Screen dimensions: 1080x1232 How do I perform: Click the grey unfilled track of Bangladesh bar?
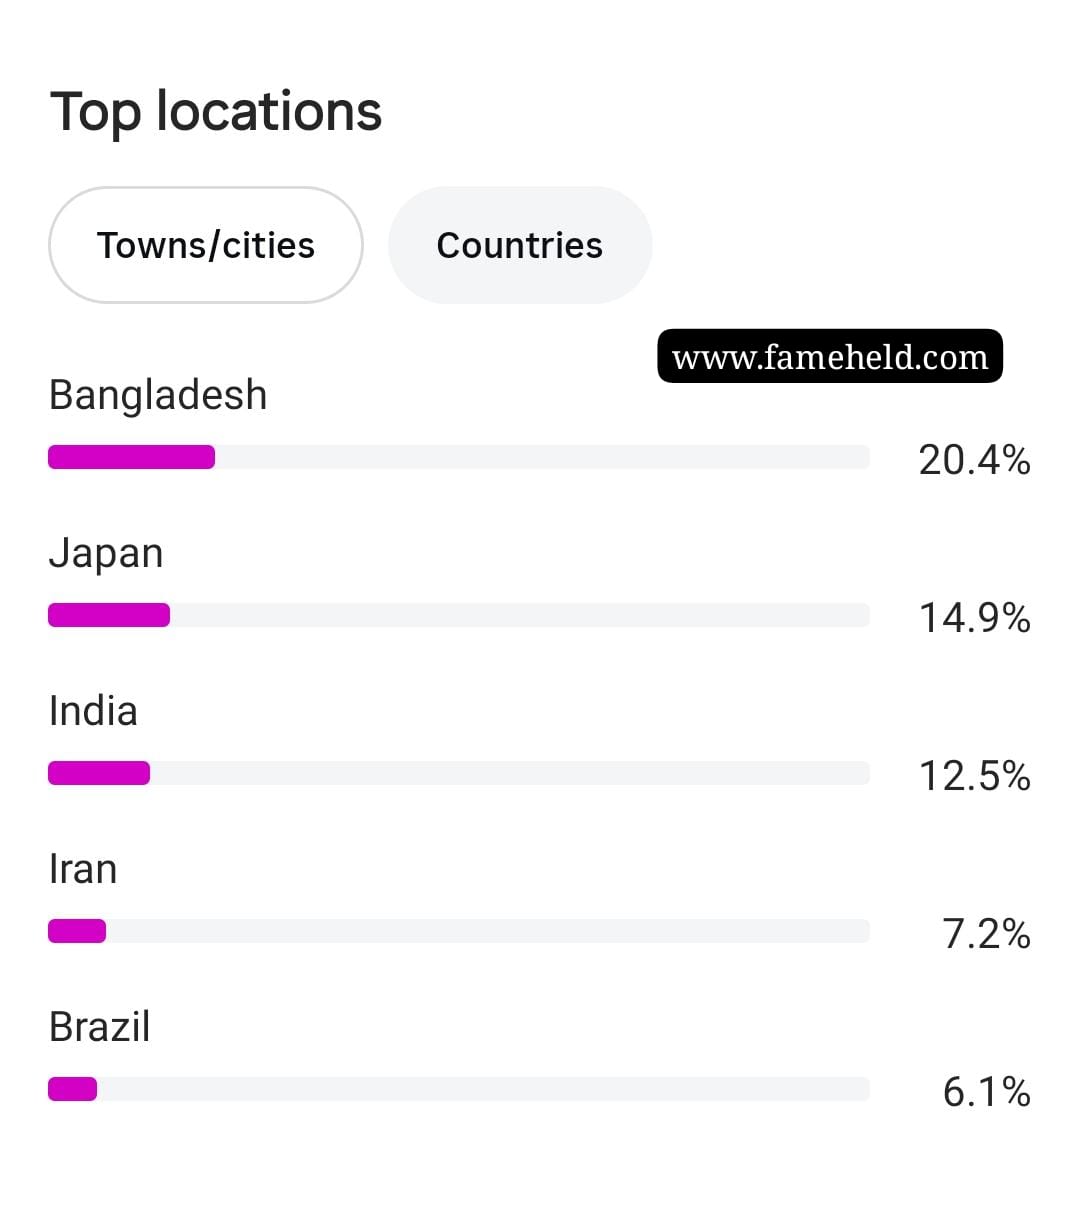[x=542, y=457]
